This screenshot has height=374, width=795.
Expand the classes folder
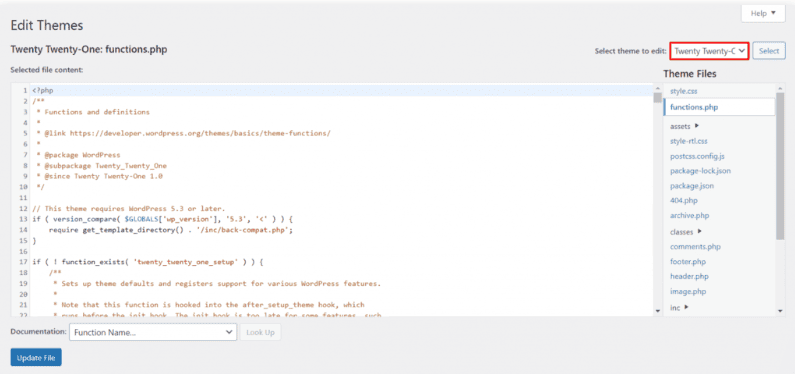(x=686, y=232)
